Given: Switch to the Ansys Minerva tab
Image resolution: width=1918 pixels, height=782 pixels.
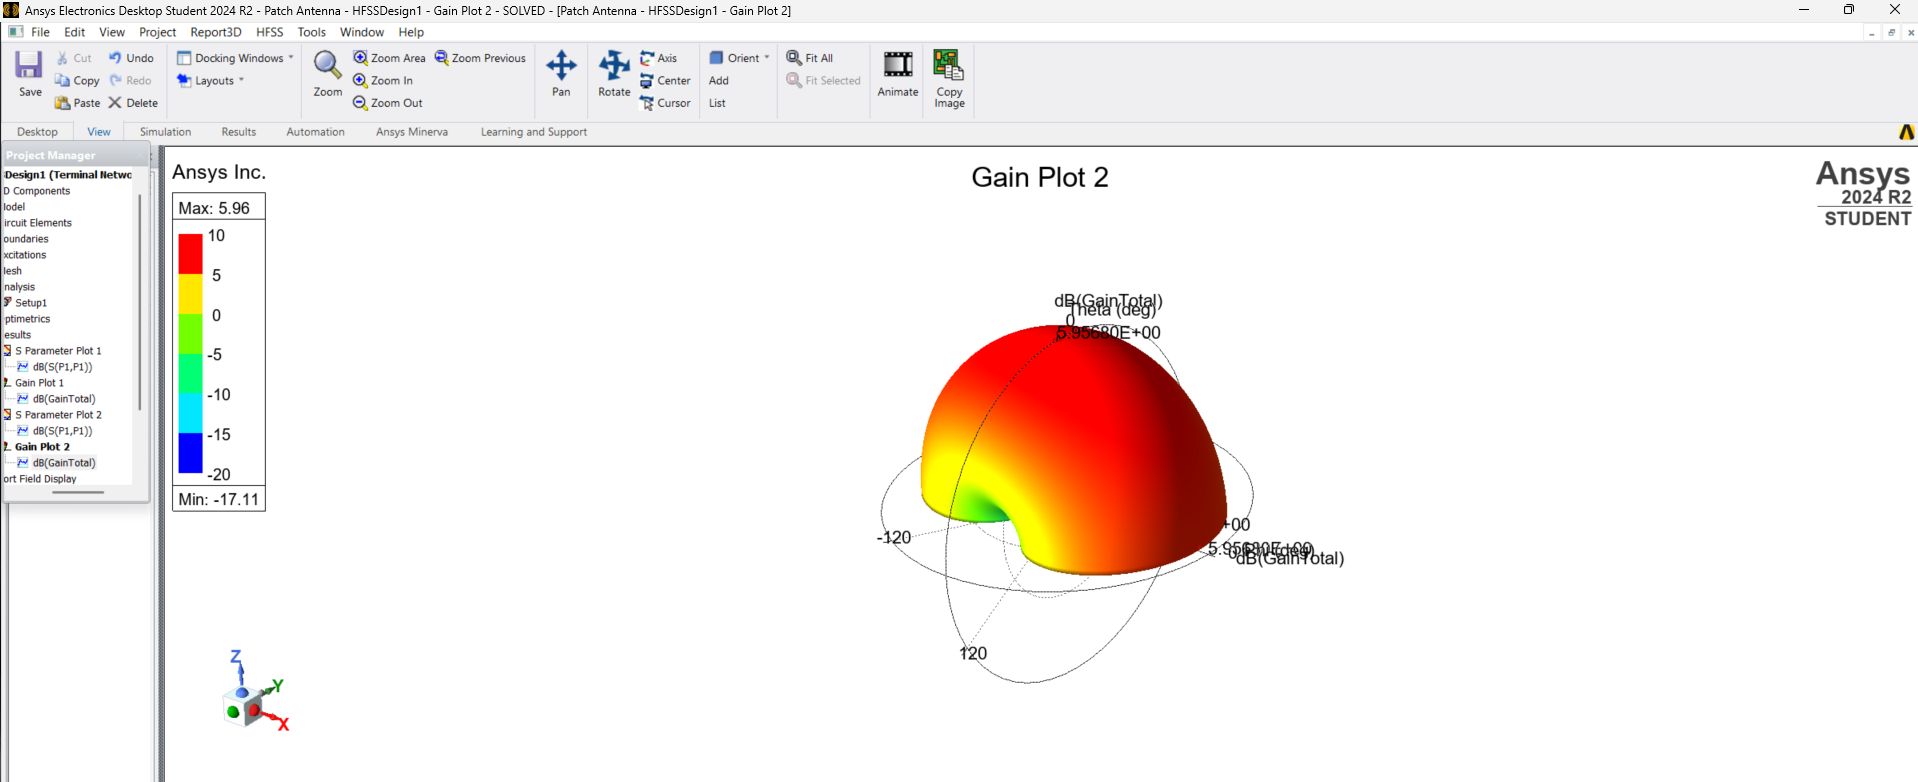Looking at the screenshot, I should 412,132.
